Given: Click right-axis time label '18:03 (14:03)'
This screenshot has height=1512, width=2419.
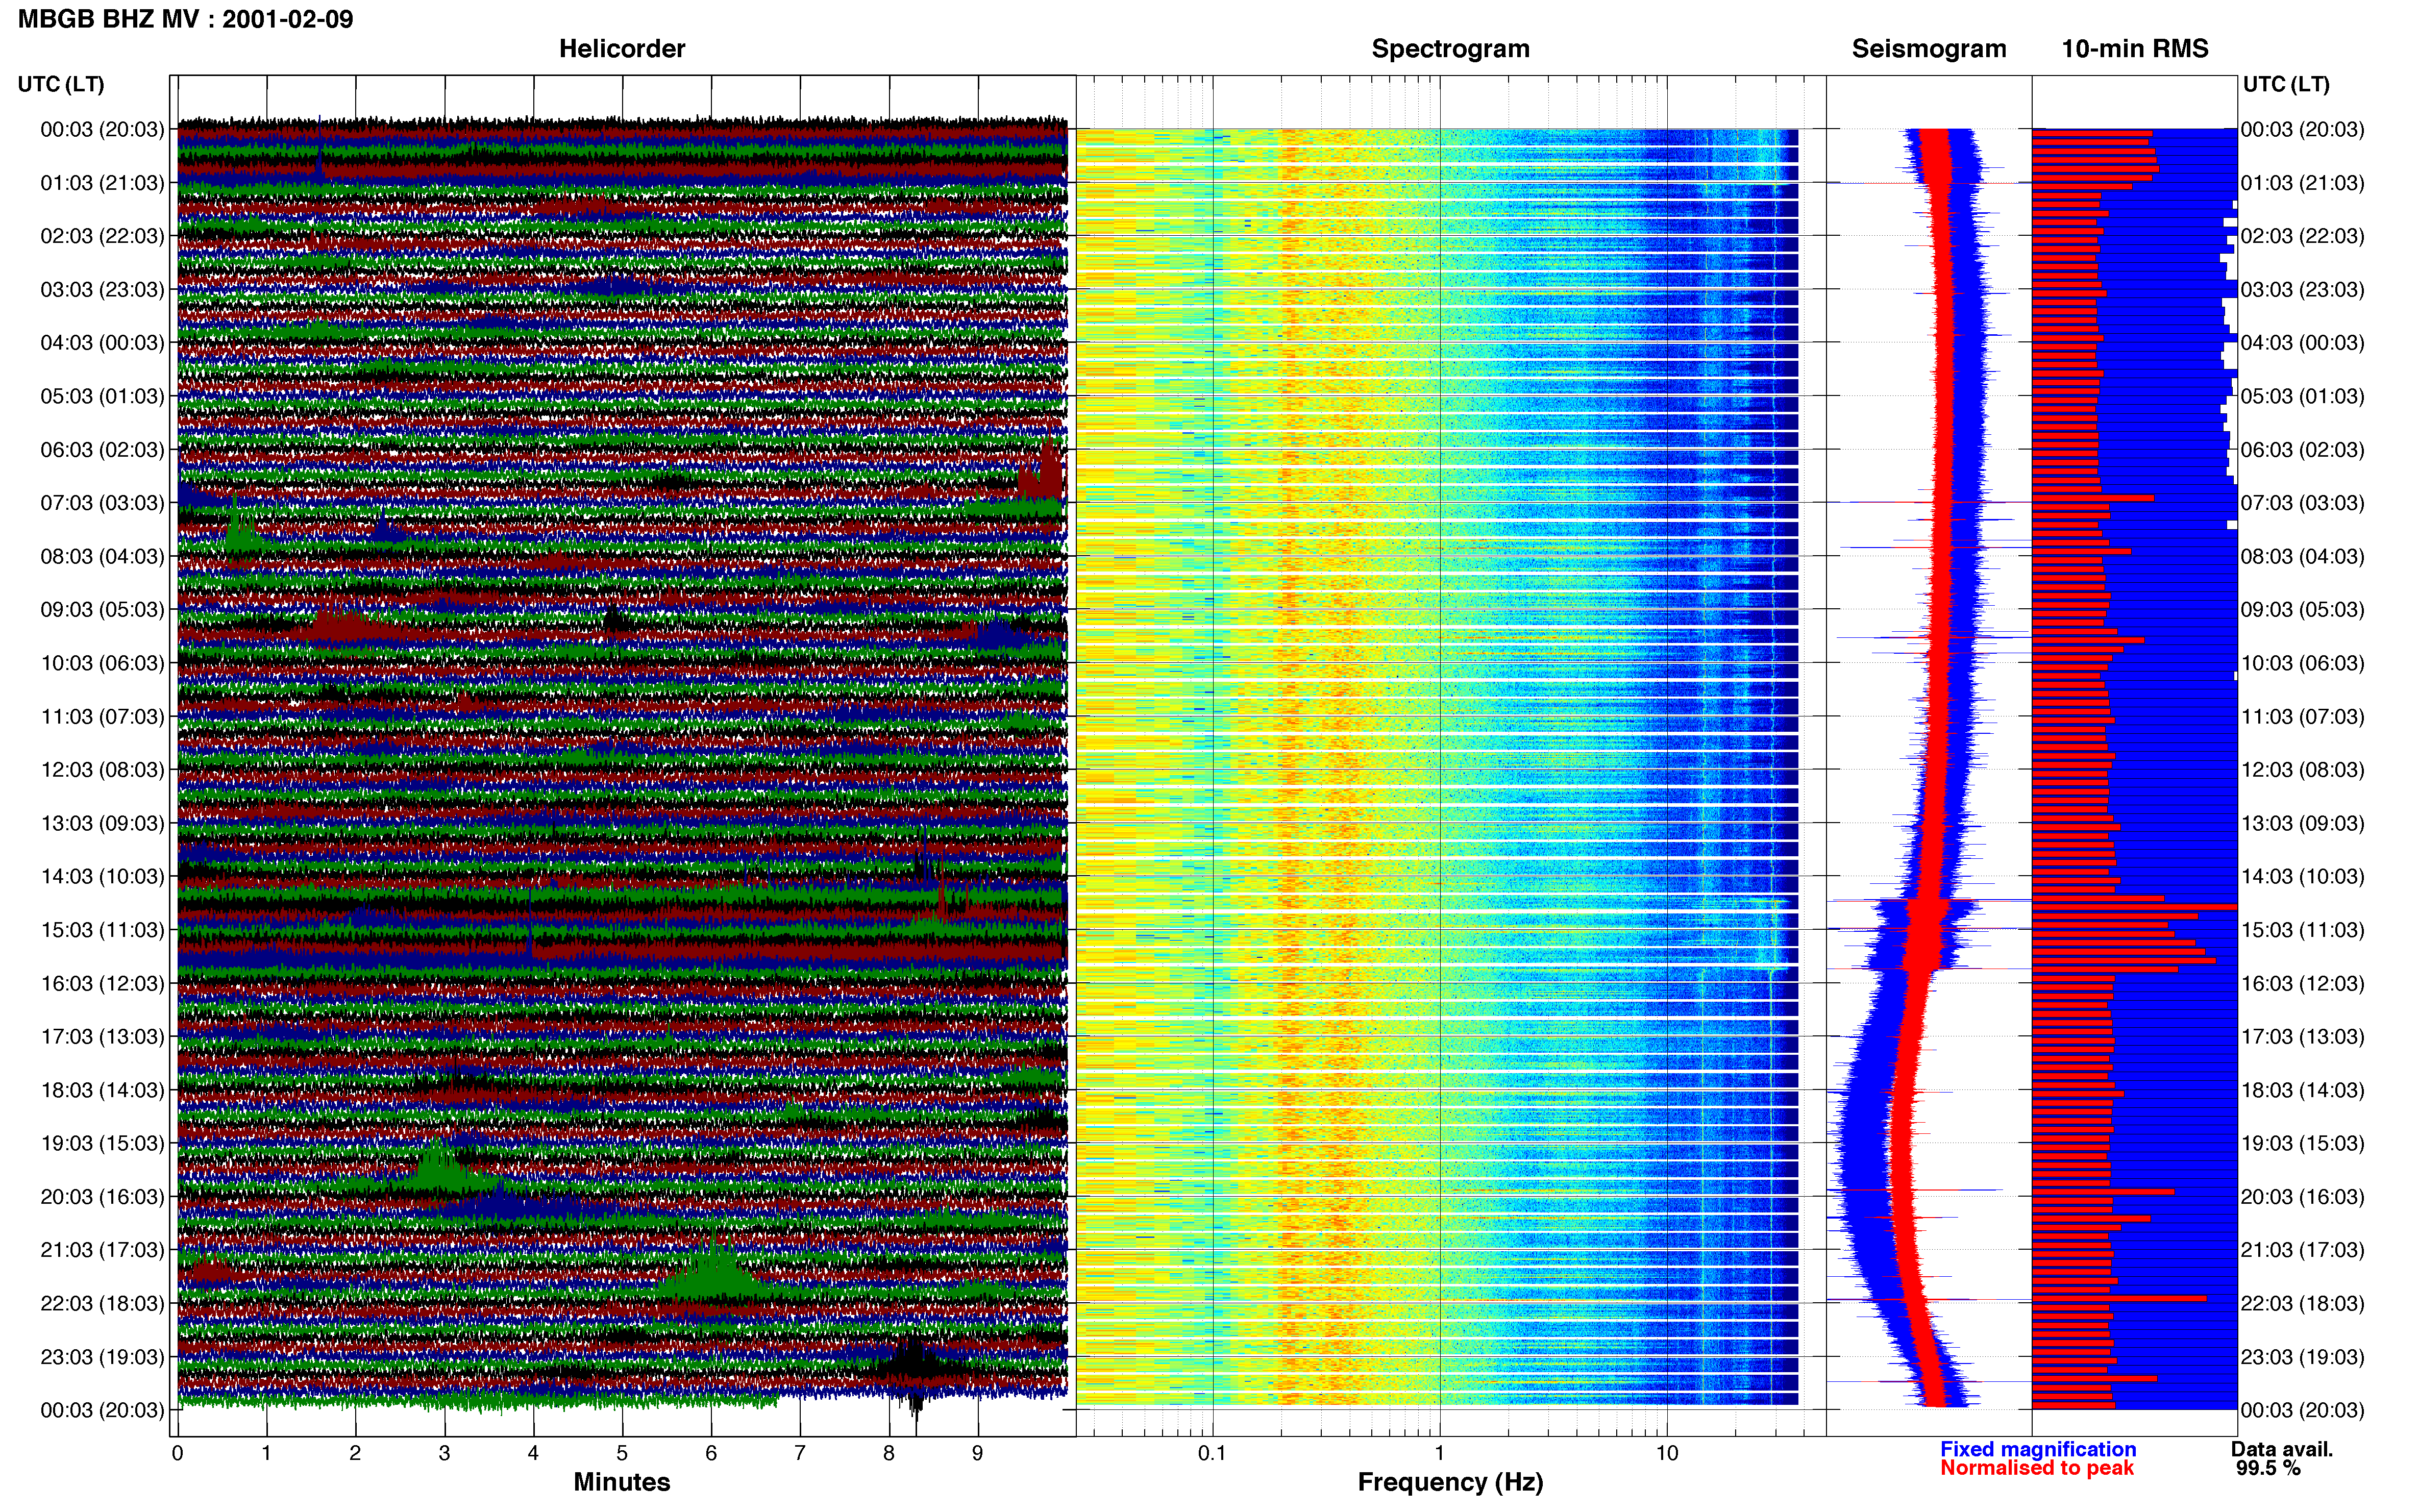Looking at the screenshot, I should click(2303, 1090).
